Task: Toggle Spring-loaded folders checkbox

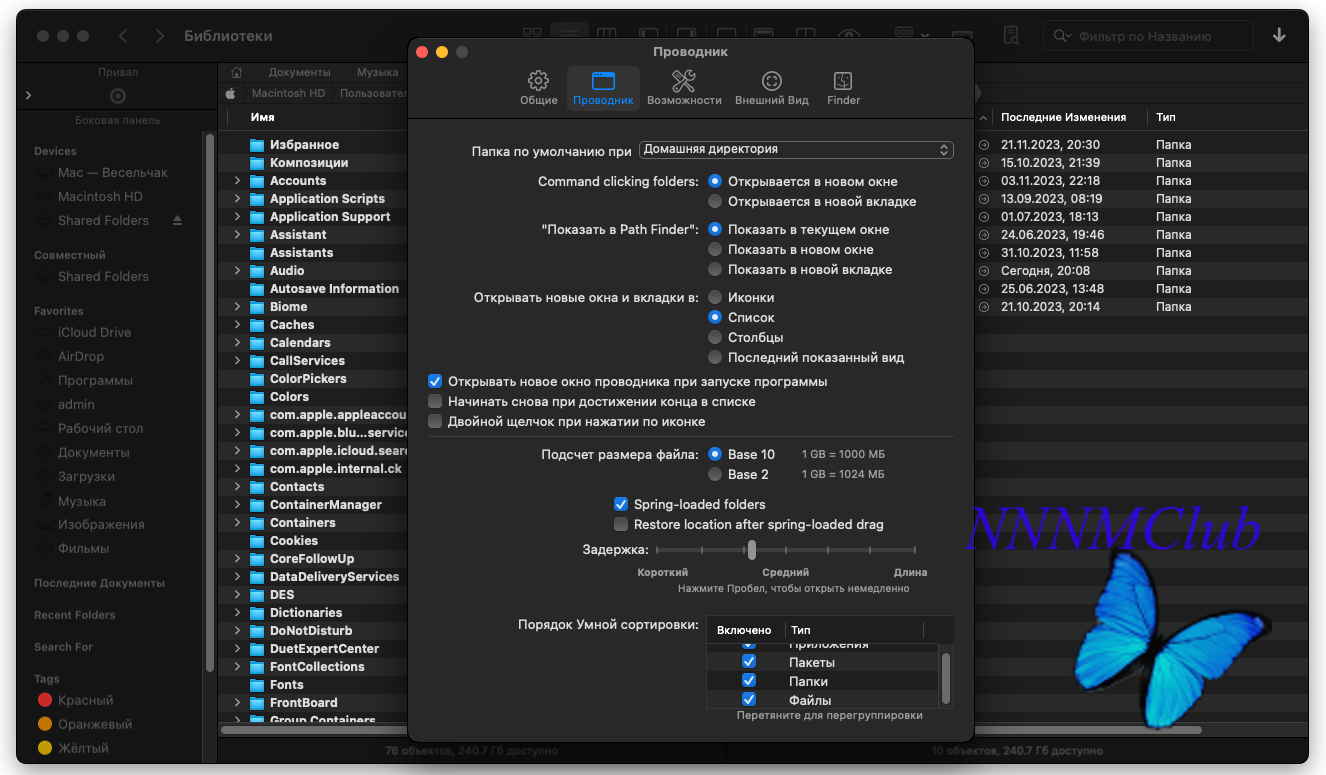Action: (621, 504)
